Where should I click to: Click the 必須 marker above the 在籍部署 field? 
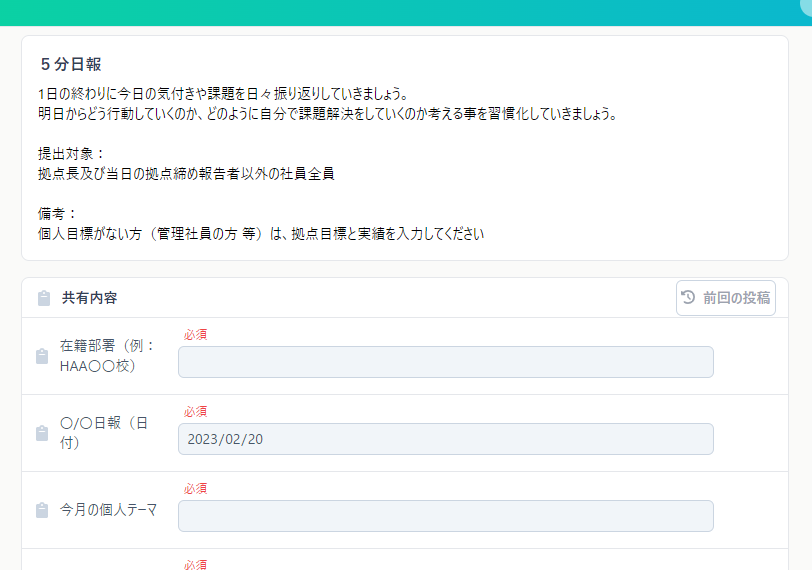pos(195,334)
